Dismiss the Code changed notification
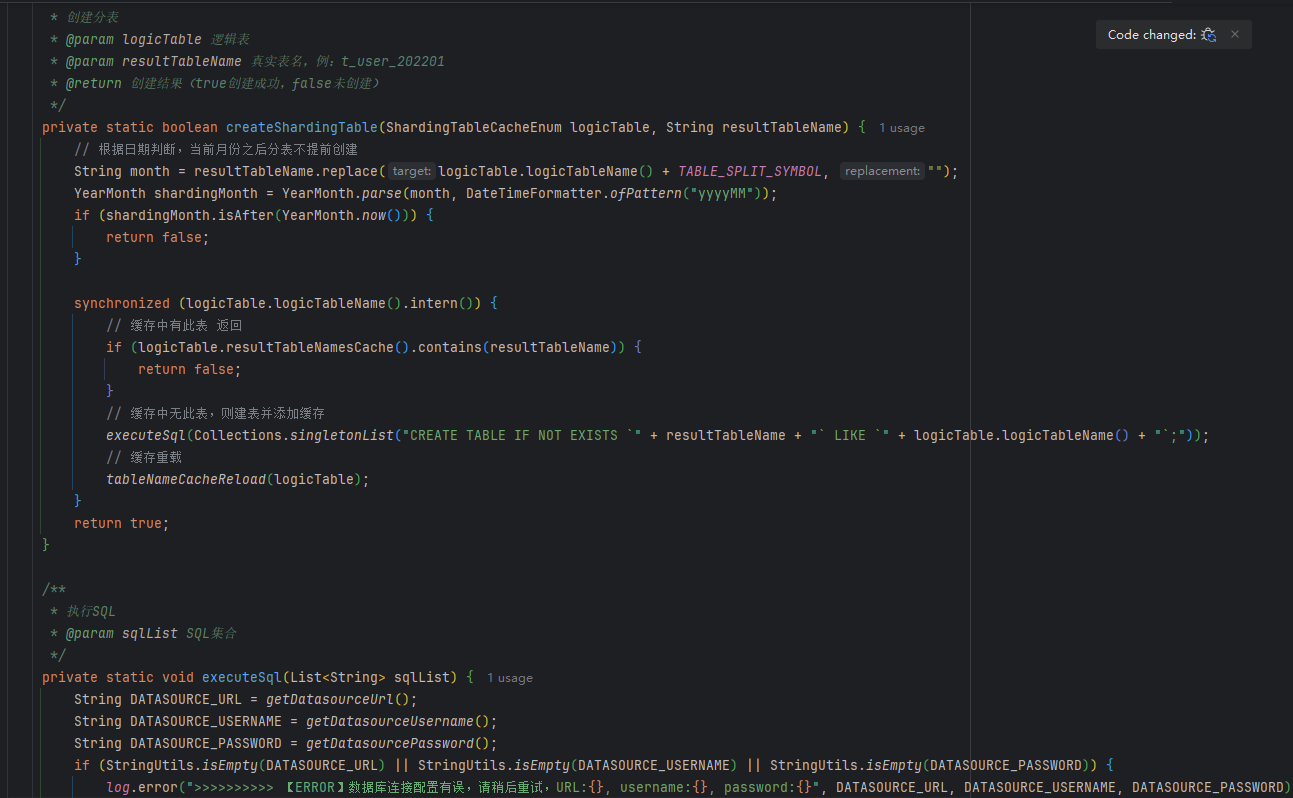Image resolution: width=1293 pixels, height=798 pixels. (x=1235, y=34)
